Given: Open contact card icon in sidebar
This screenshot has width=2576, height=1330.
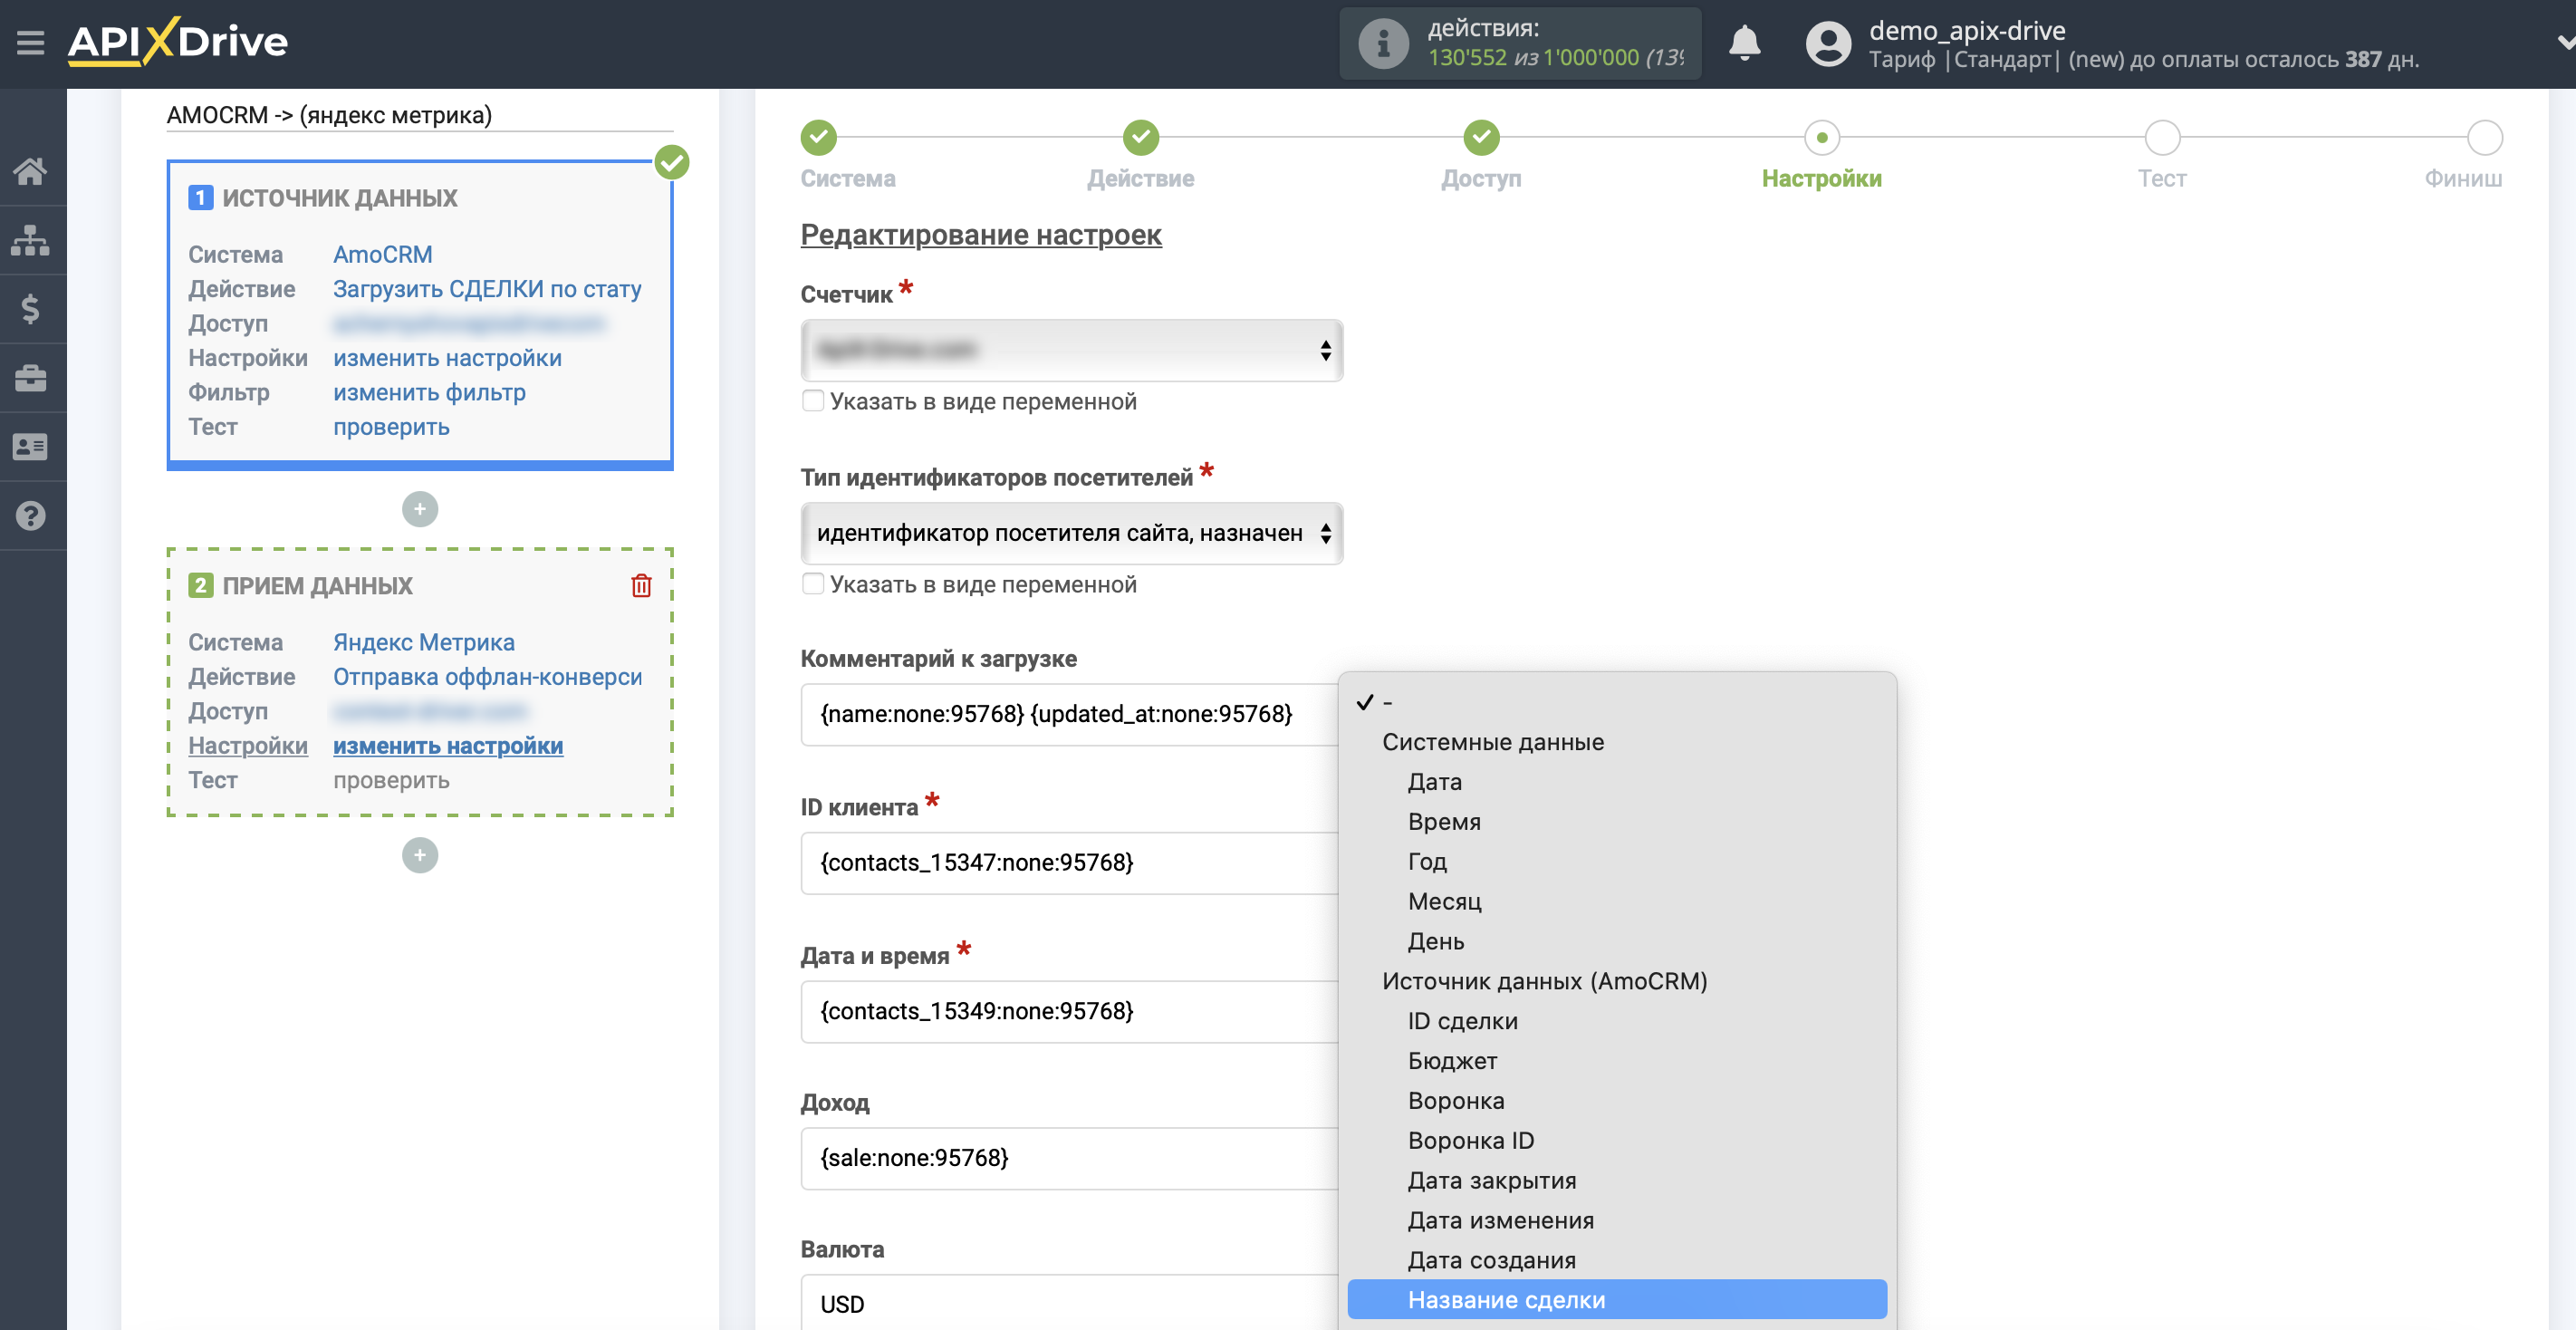Looking at the screenshot, I should point(31,447).
